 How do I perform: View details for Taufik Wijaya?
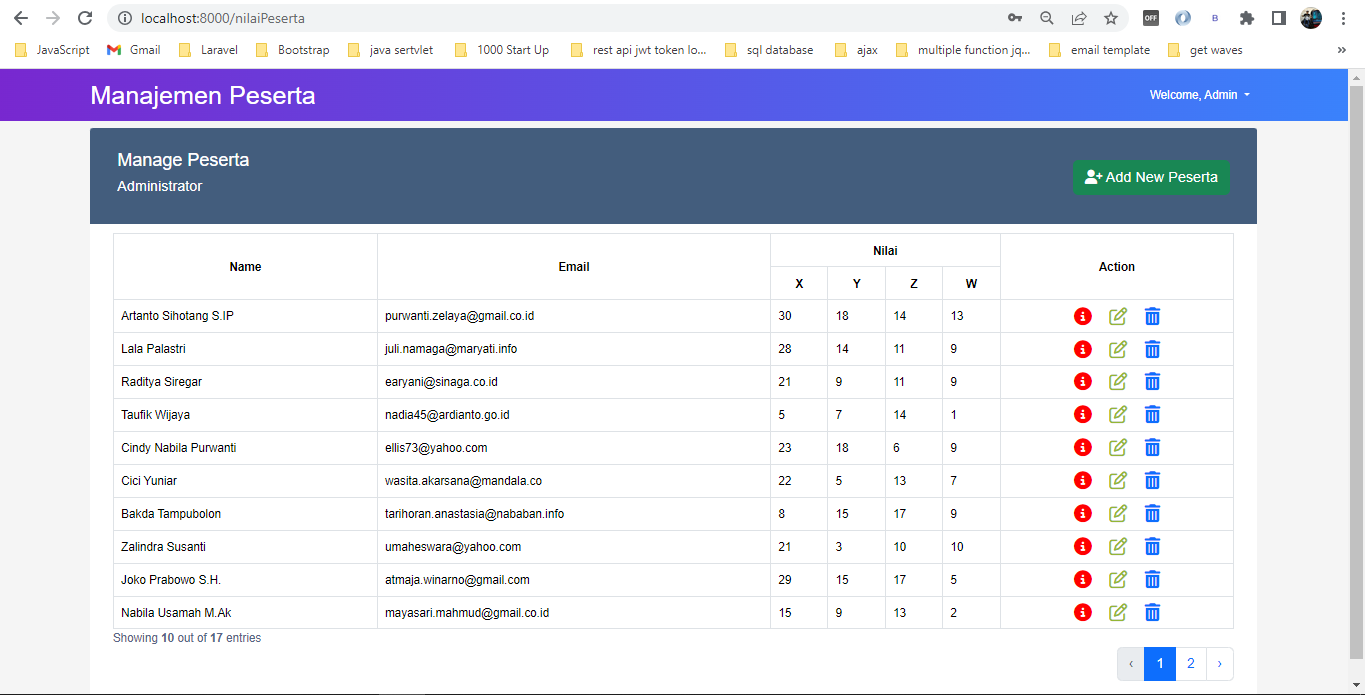[x=1082, y=414]
